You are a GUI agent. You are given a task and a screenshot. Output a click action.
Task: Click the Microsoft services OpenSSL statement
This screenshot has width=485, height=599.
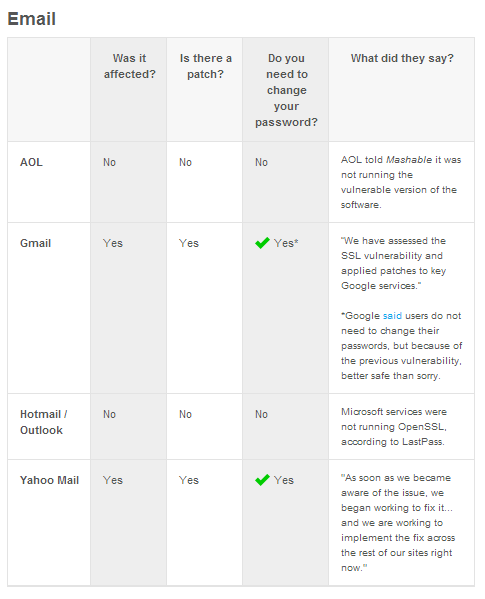394,427
